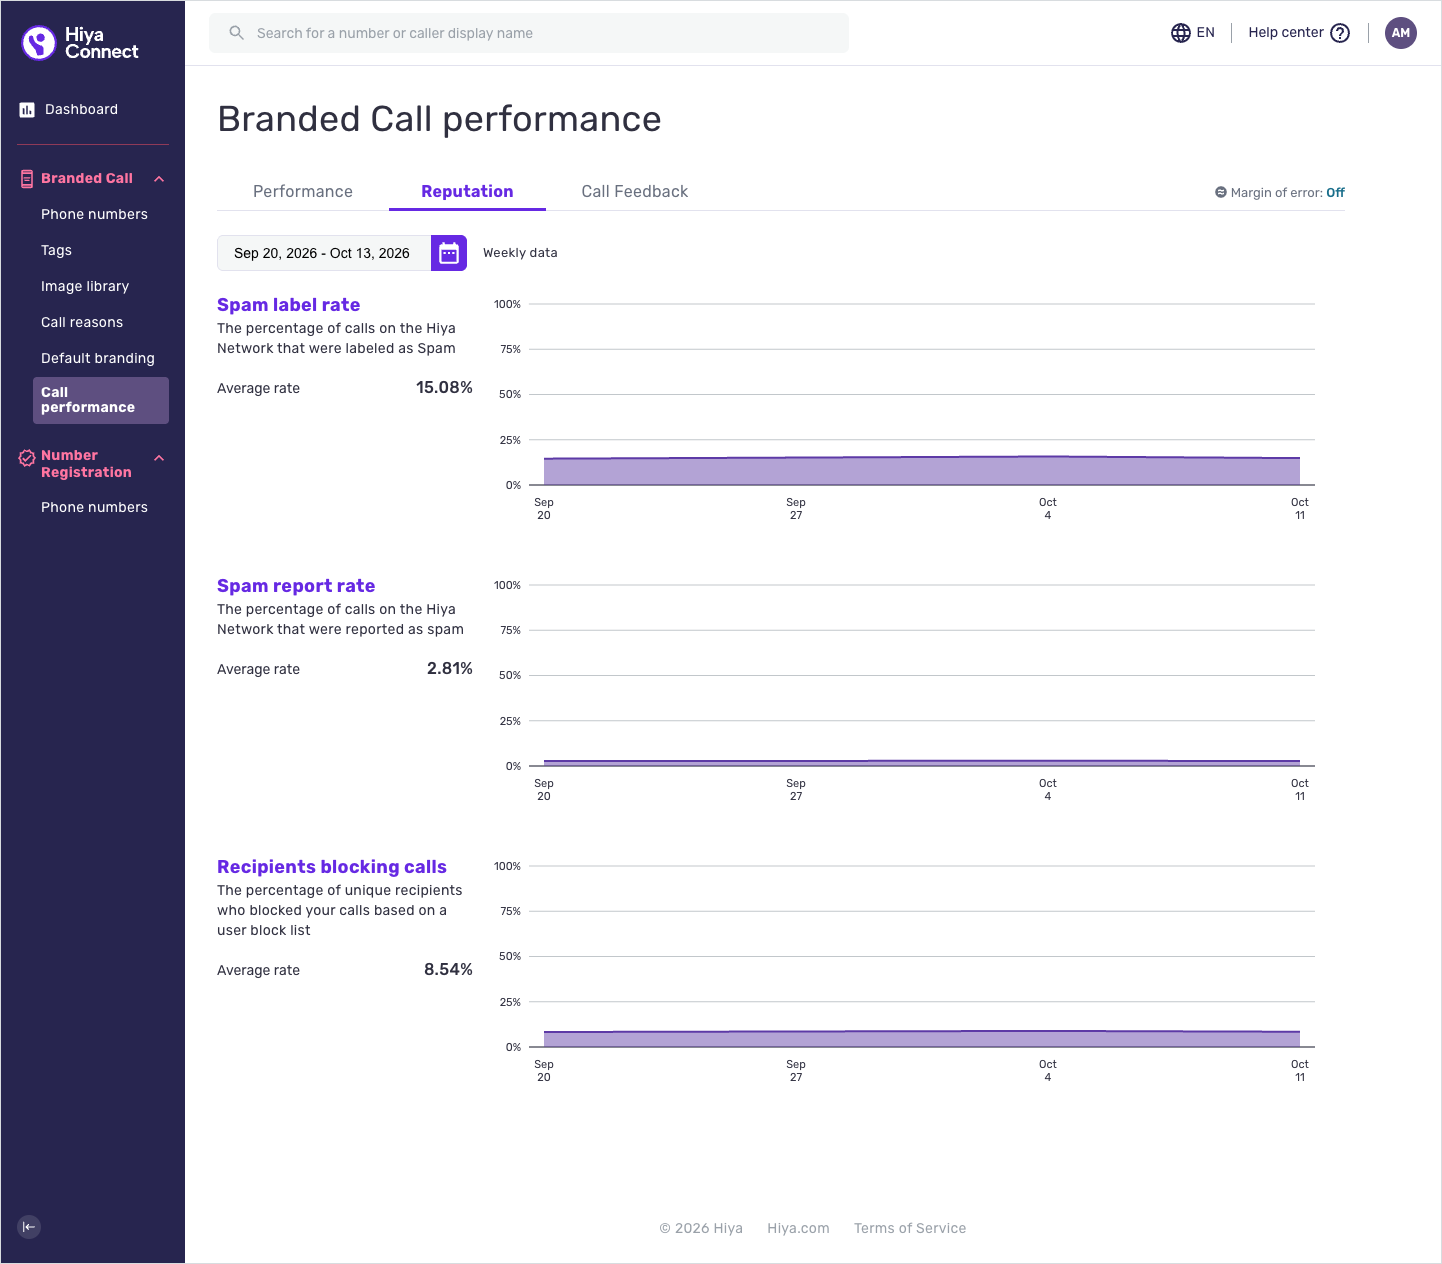Click the 8.54% average rate value

click(448, 969)
